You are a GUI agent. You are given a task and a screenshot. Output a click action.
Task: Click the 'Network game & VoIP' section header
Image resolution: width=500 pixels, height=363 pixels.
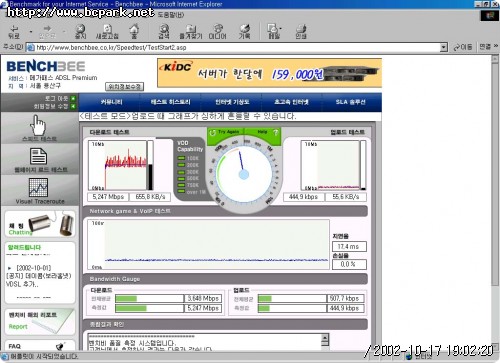pyautogui.click(x=225, y=211)
